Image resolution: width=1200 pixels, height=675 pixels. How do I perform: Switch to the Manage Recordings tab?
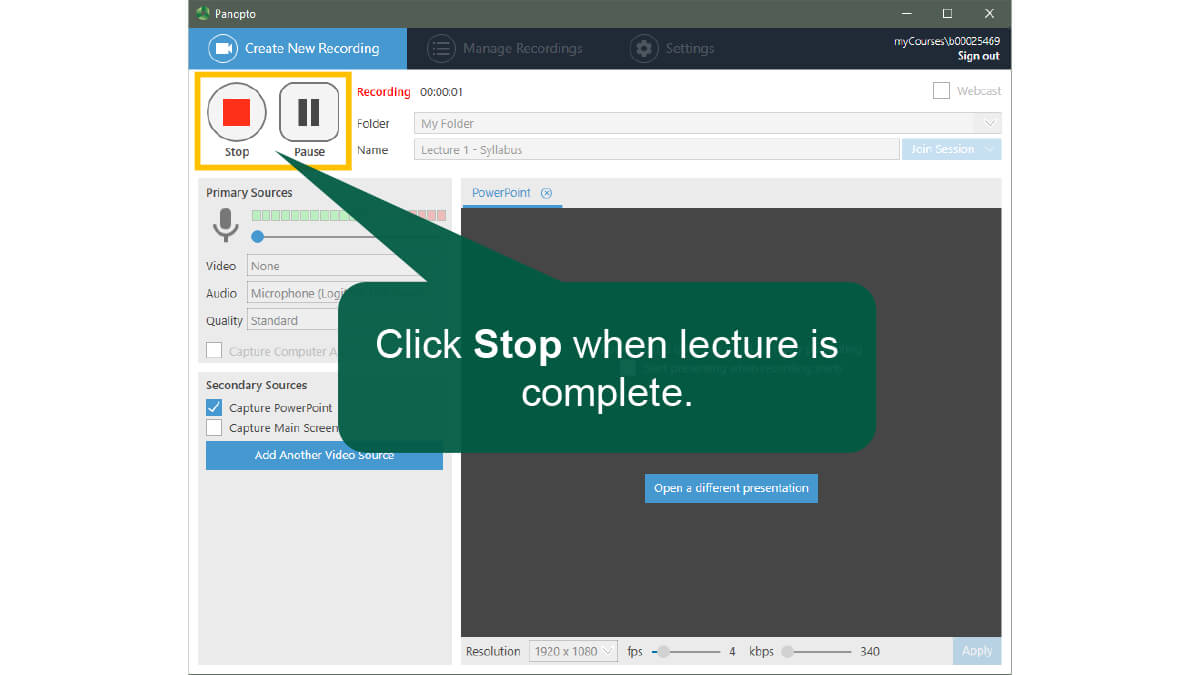[521, 48]
